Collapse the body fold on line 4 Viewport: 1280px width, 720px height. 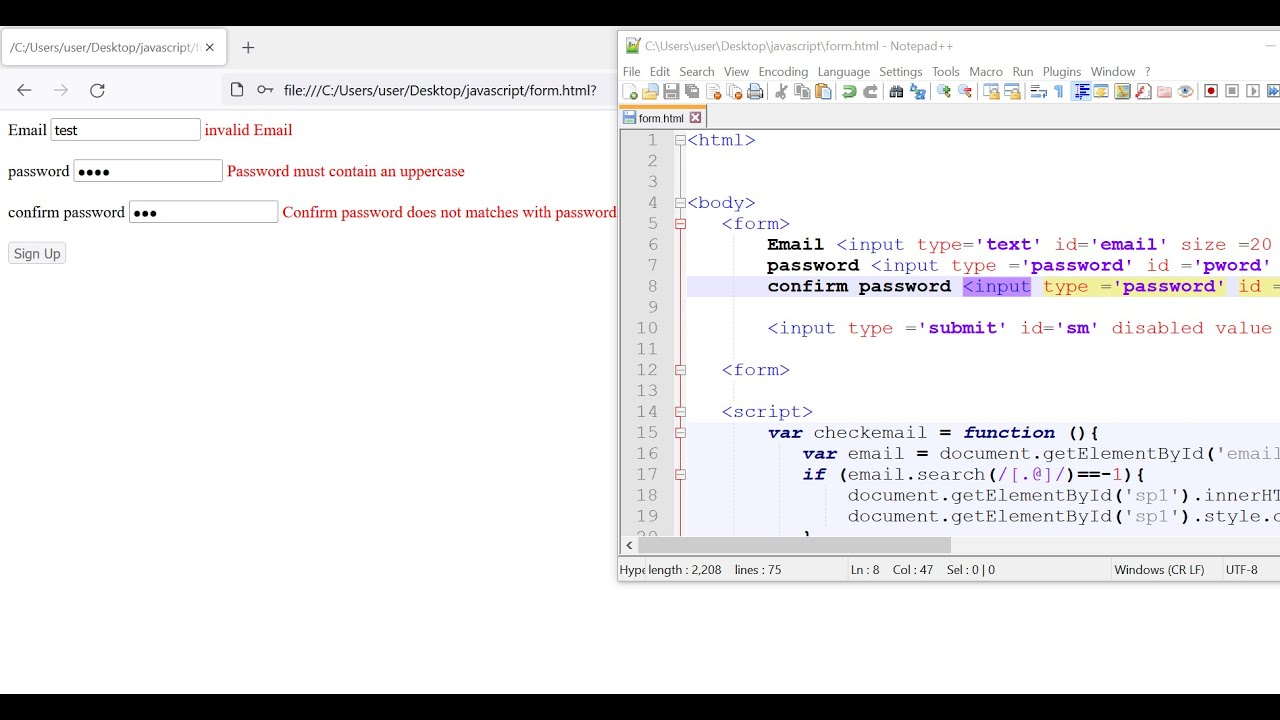(x=680, y=203)
